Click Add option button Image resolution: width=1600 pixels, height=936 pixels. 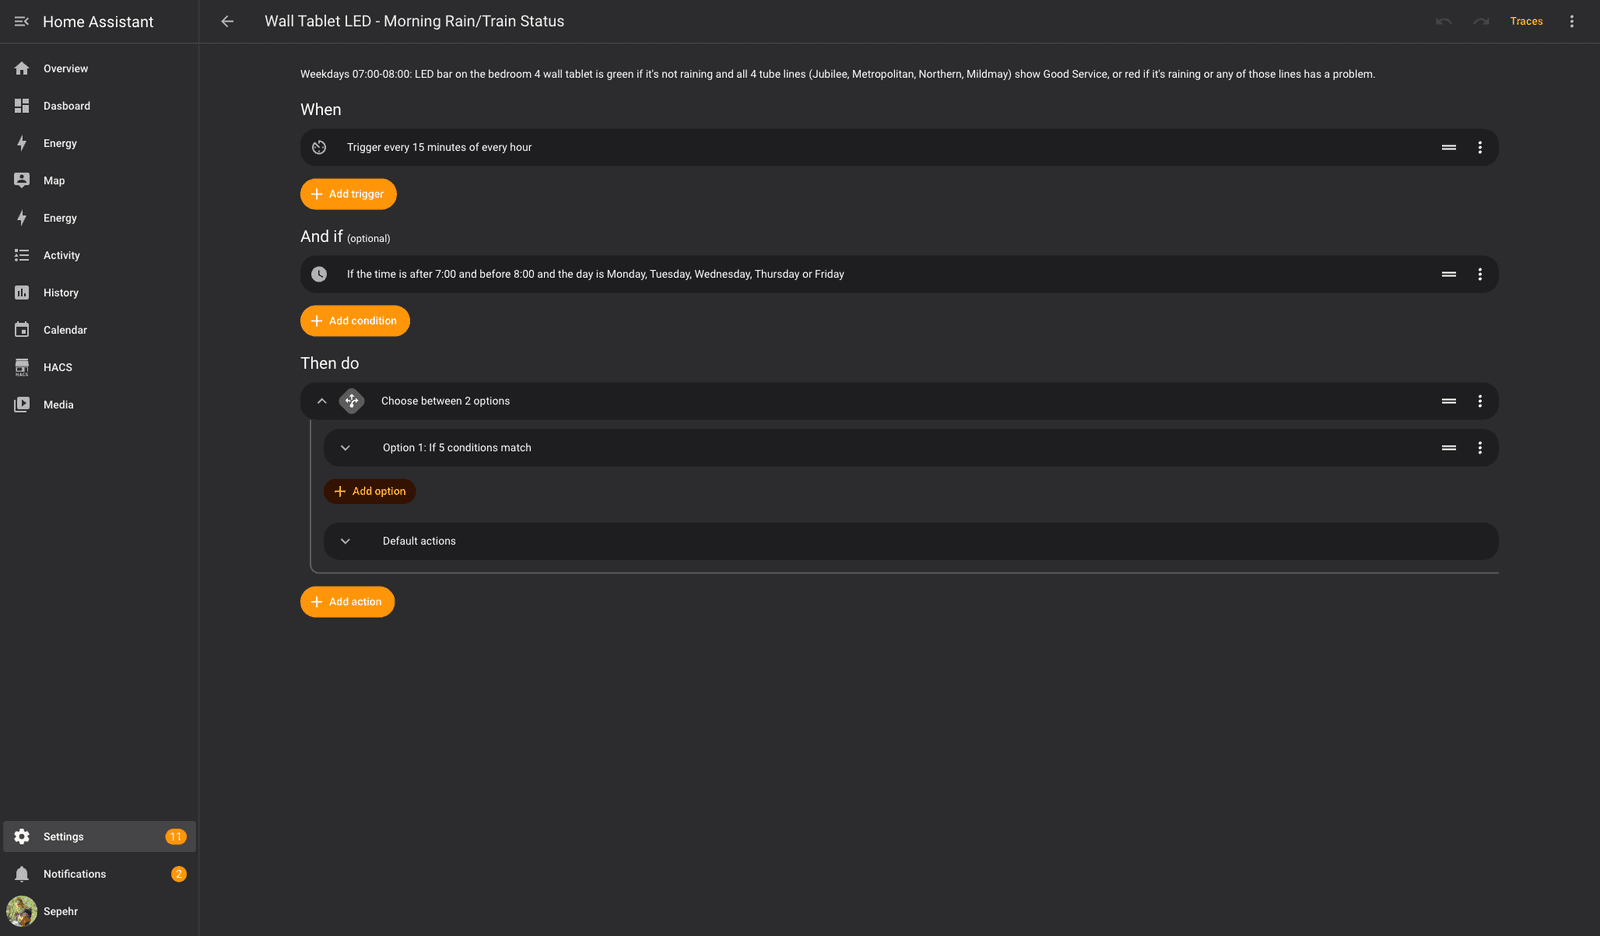[369, 491]
